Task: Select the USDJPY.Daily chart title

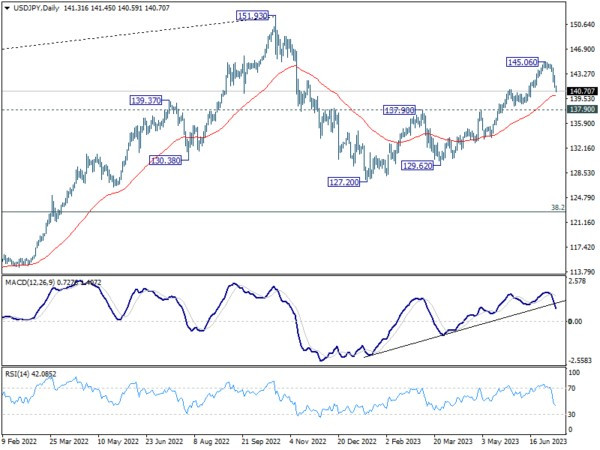Action: tap(36, 8)
